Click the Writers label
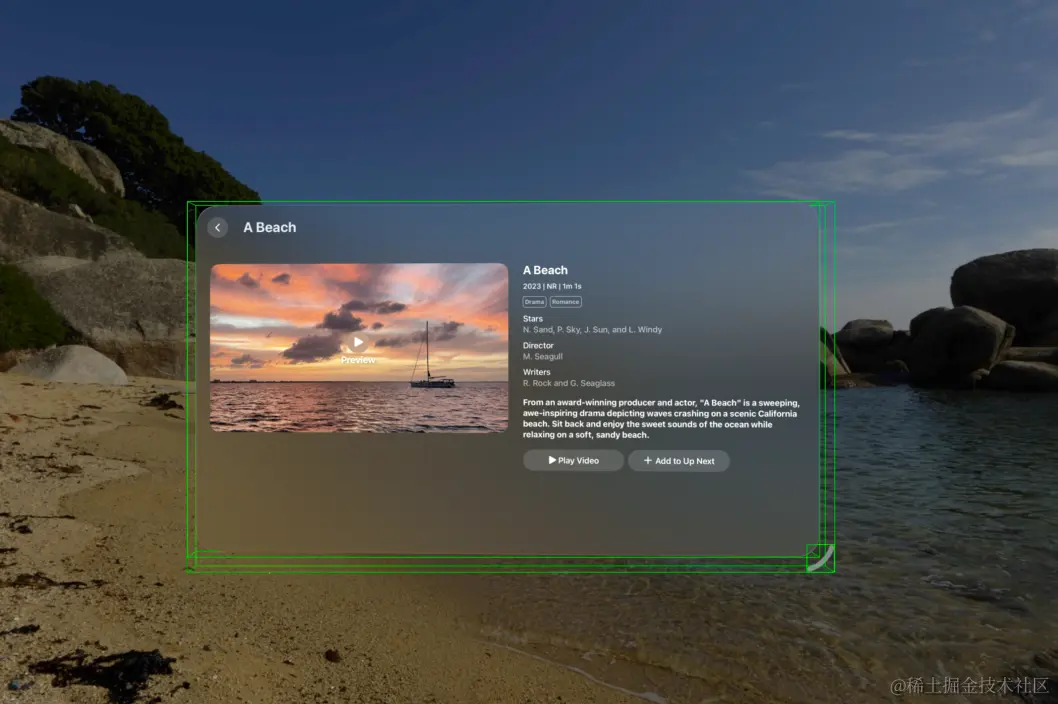The height and width of the screenshot is (704, 1058). click(536, 372)
